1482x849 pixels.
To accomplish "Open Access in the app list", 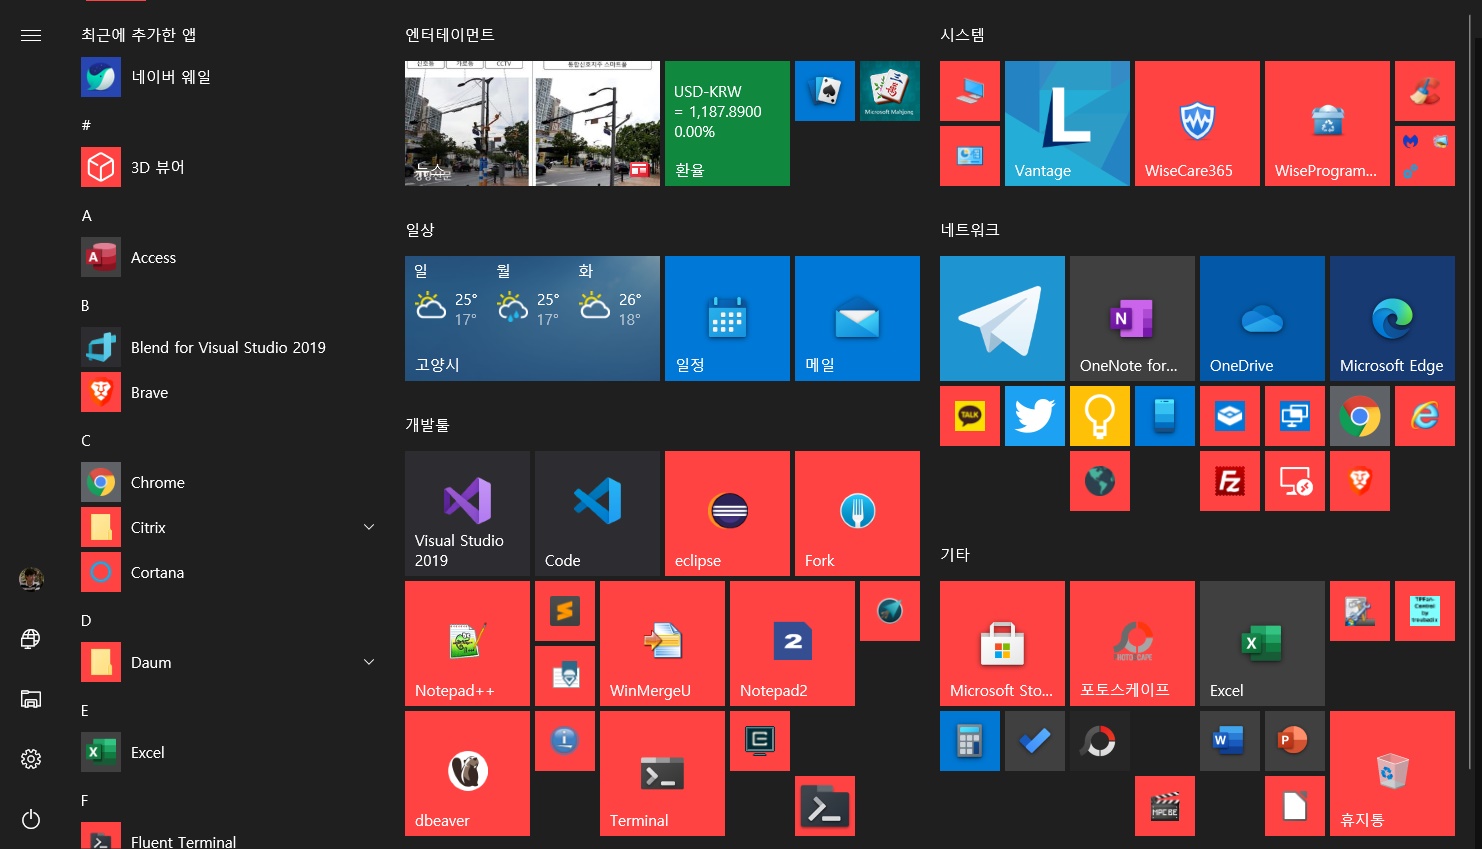I will pos(229,257).
